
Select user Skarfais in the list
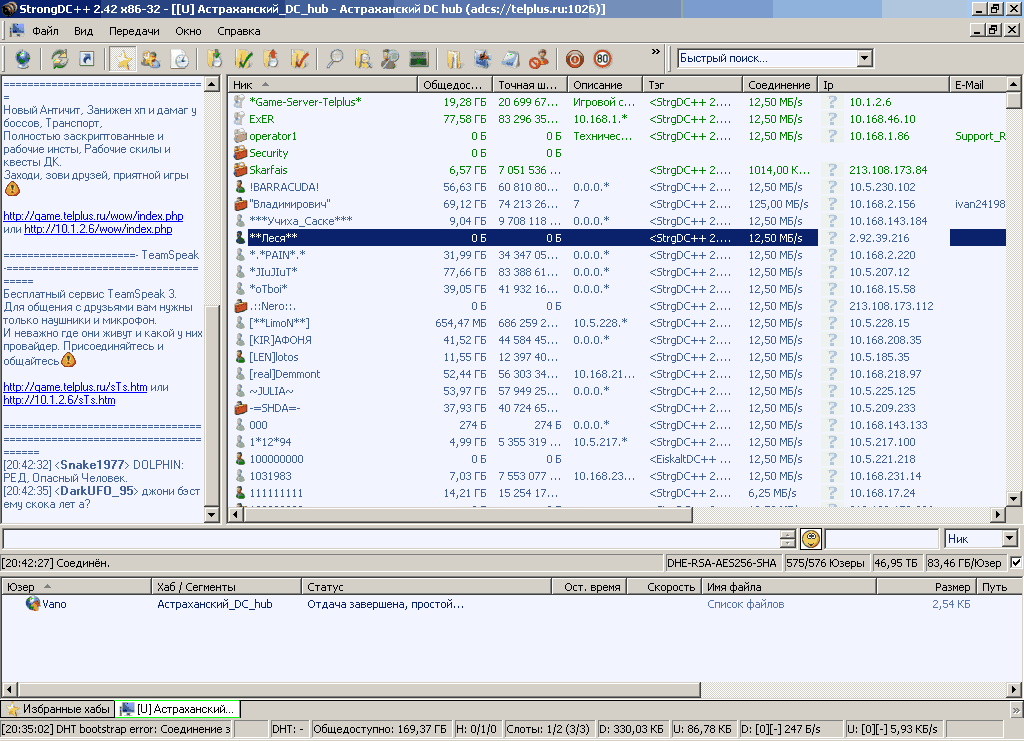616,170
